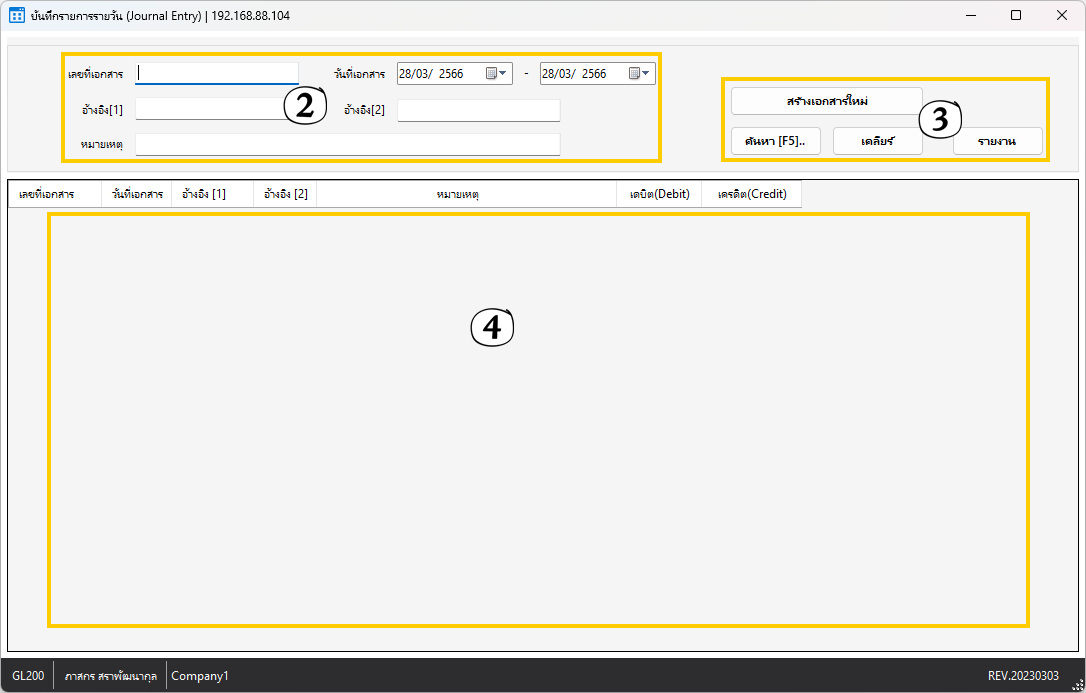Click the เดบิต(Debit) column header
Viewport: 1086px width, 693px height.
coord(659,194)
